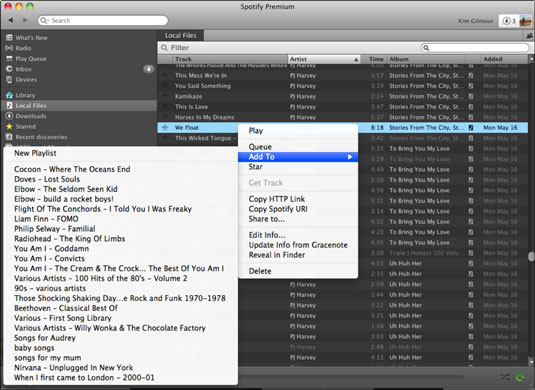
Task: Add to Liam Finn - FOMO playlist
Action: click(x=120, y=219)
